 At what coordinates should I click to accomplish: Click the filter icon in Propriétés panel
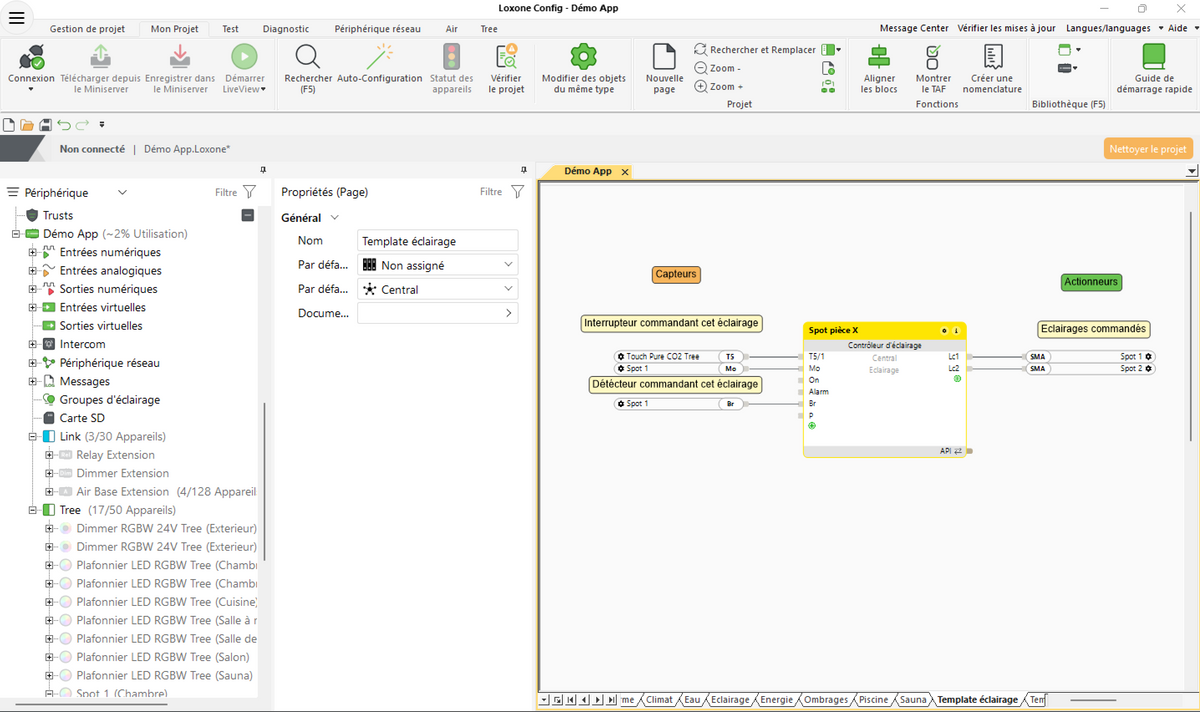[x=516, y=191]
